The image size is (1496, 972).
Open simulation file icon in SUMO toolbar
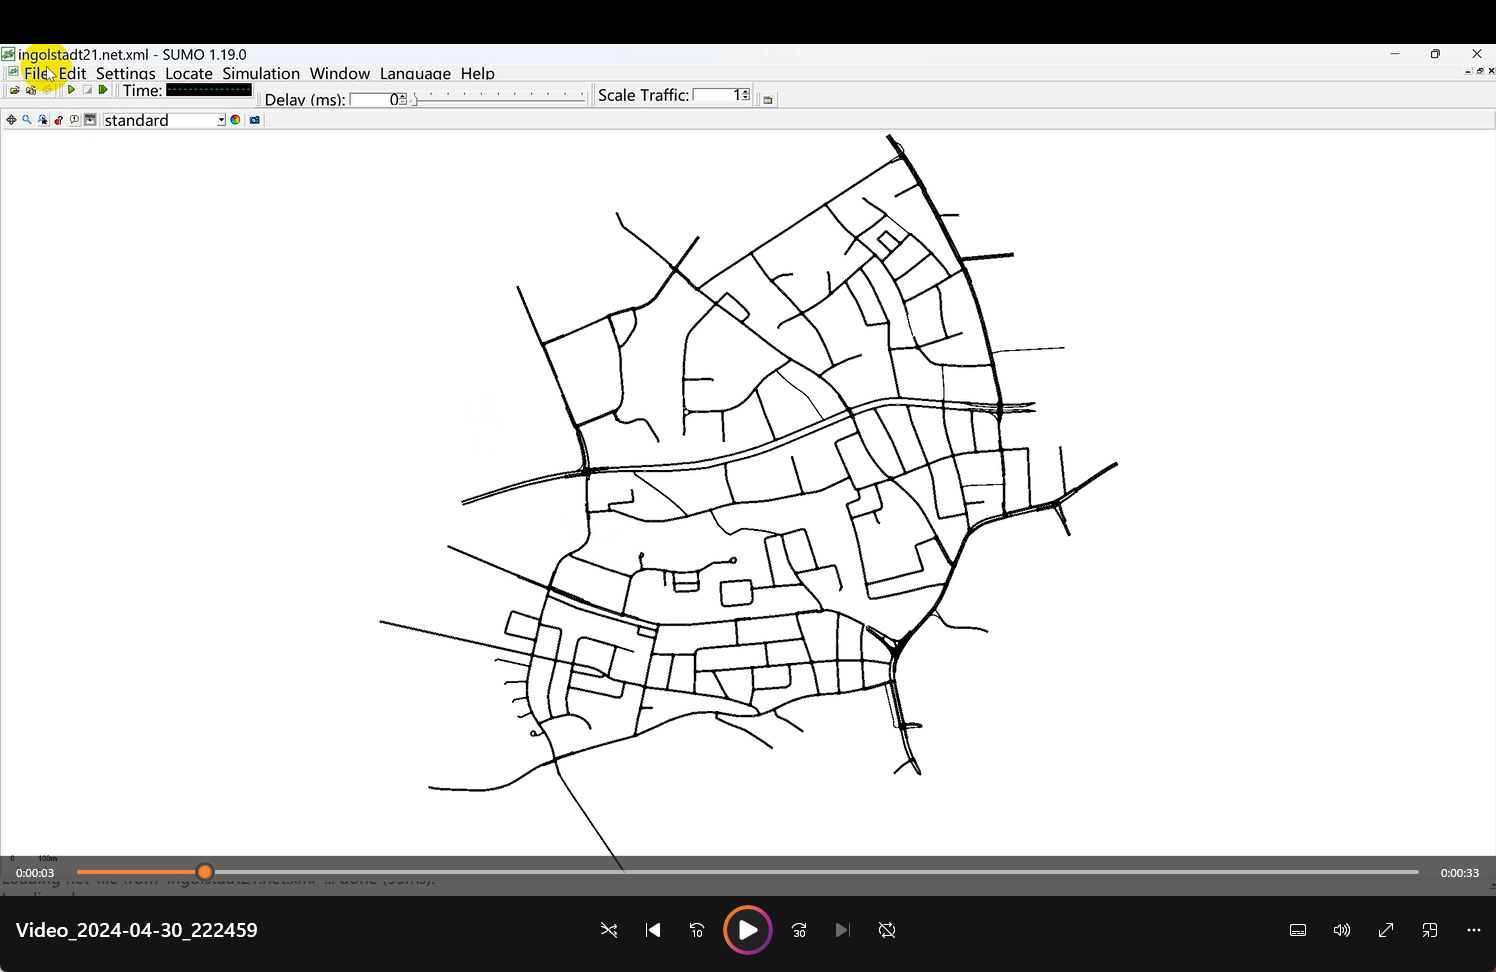click(x=15, y=90)
